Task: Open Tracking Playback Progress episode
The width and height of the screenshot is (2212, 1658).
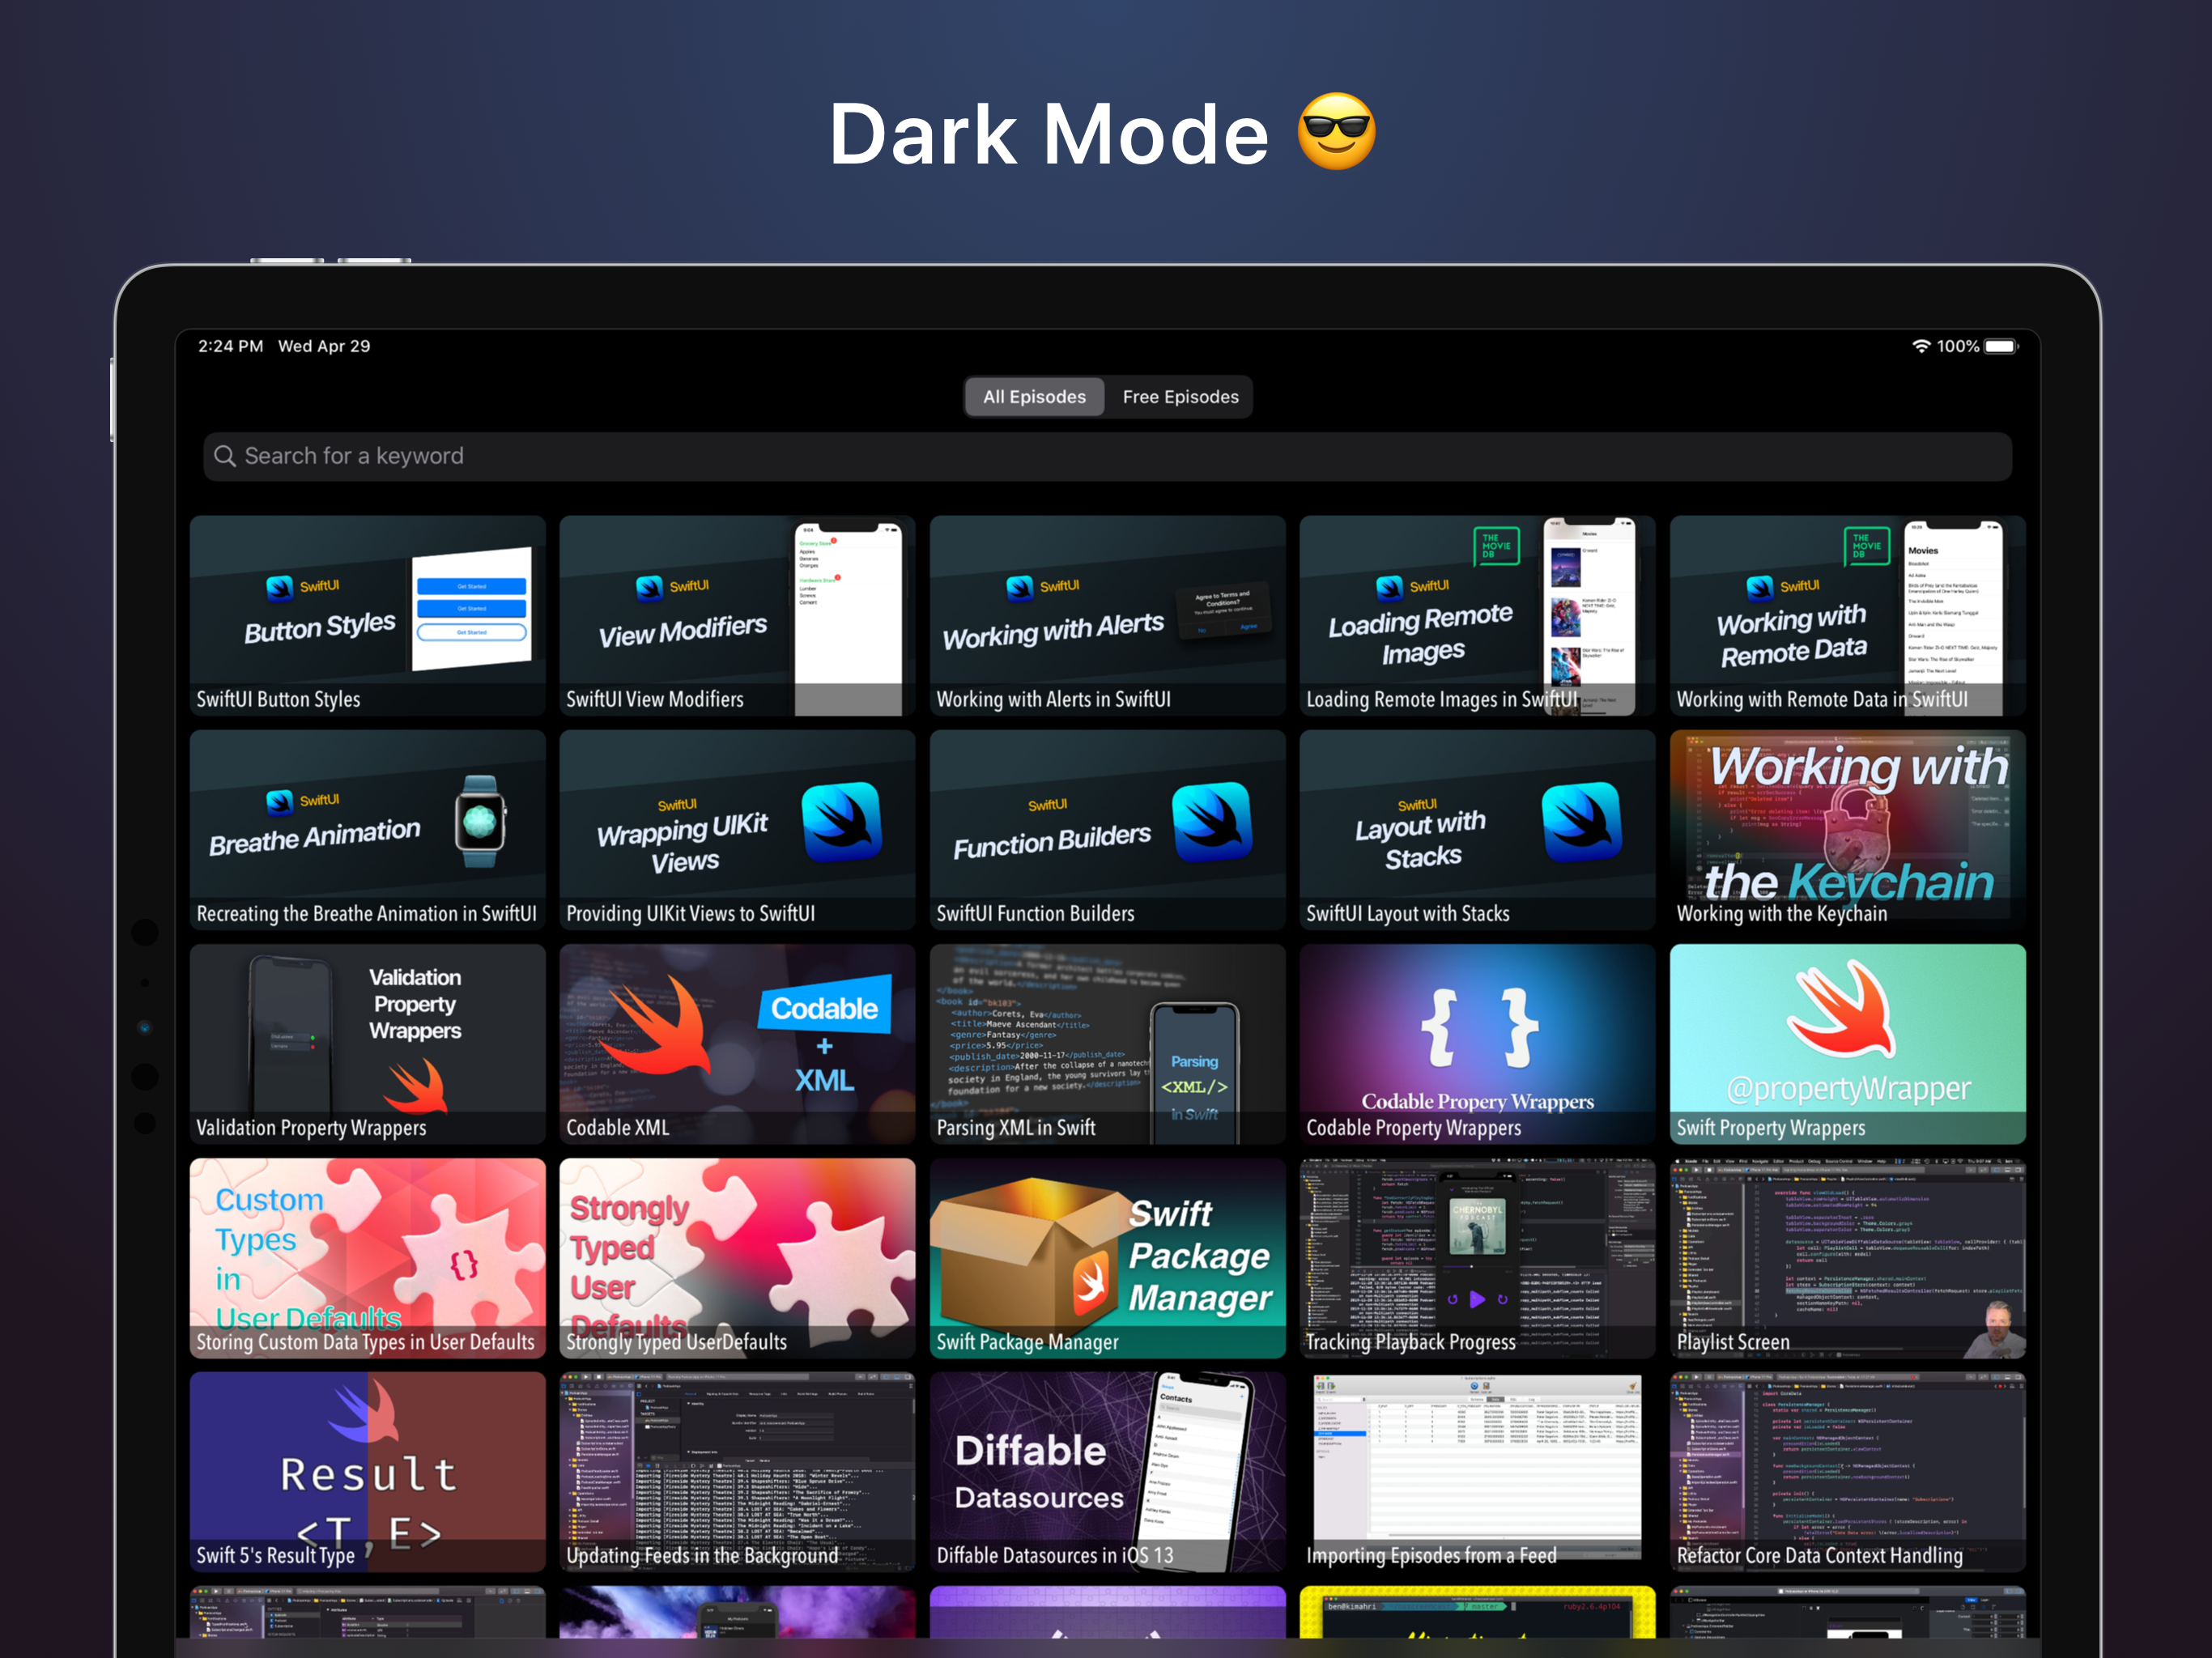Action: point(1477,1258)
